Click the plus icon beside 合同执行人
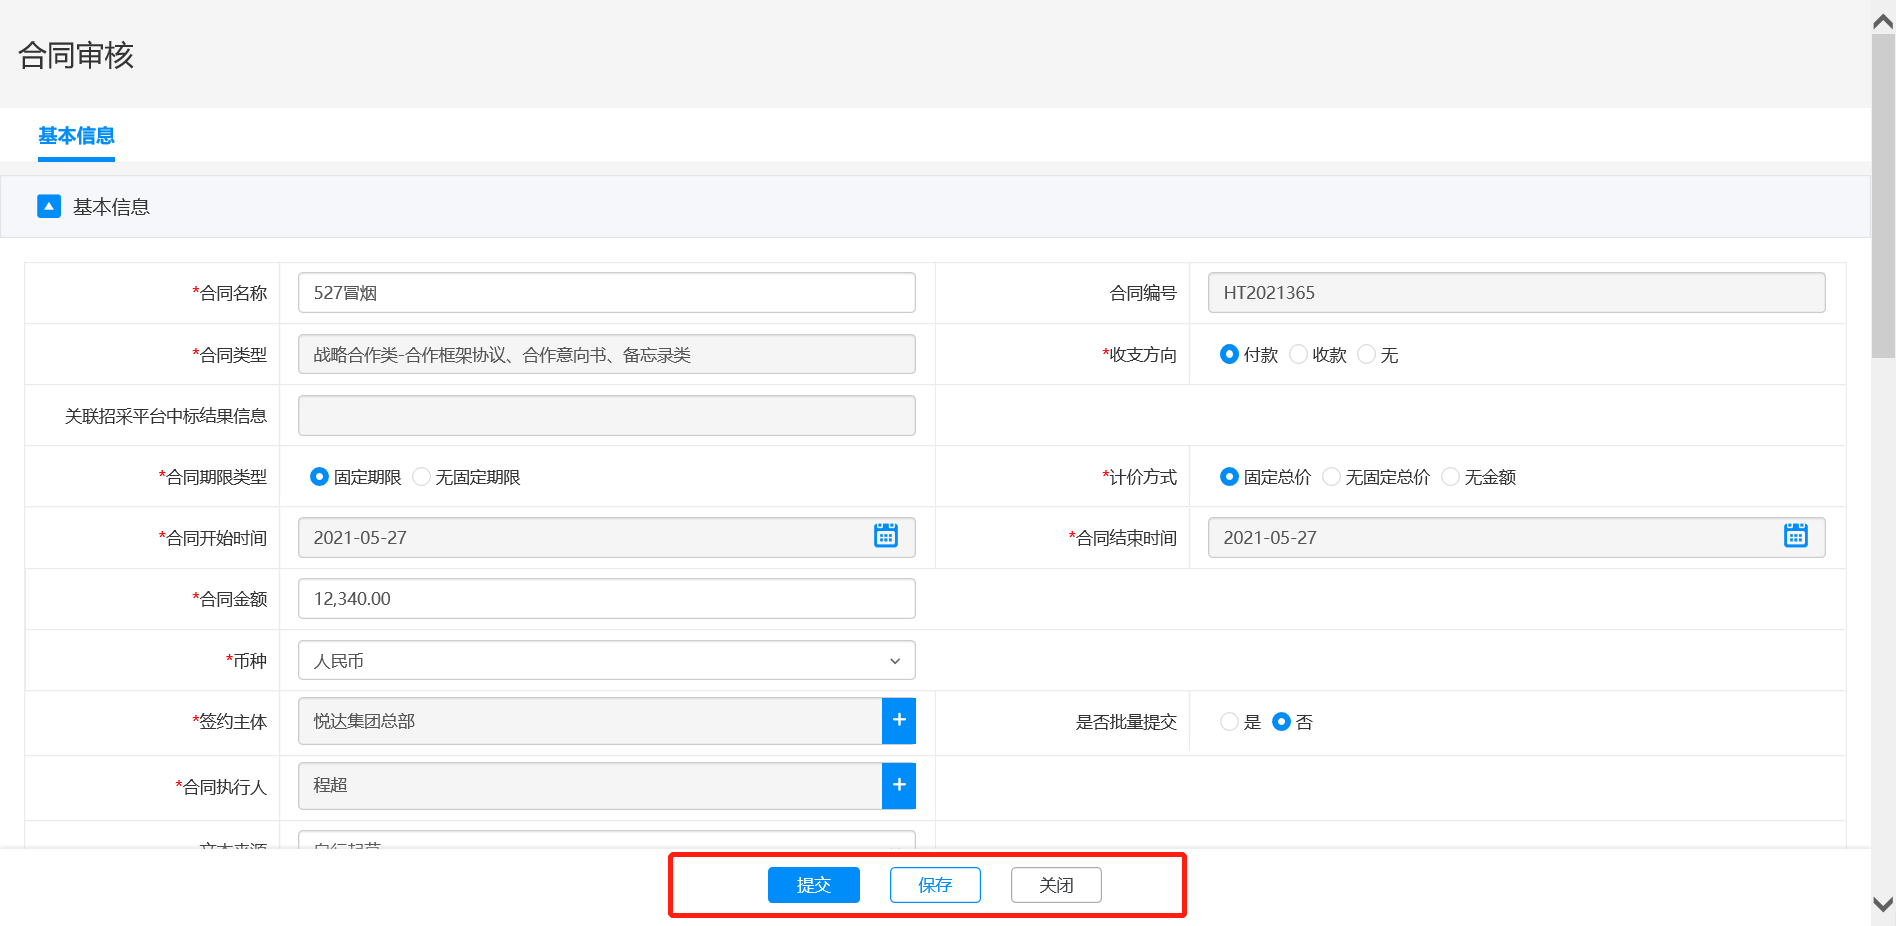 pyautogui.click(x=898, y=786)
